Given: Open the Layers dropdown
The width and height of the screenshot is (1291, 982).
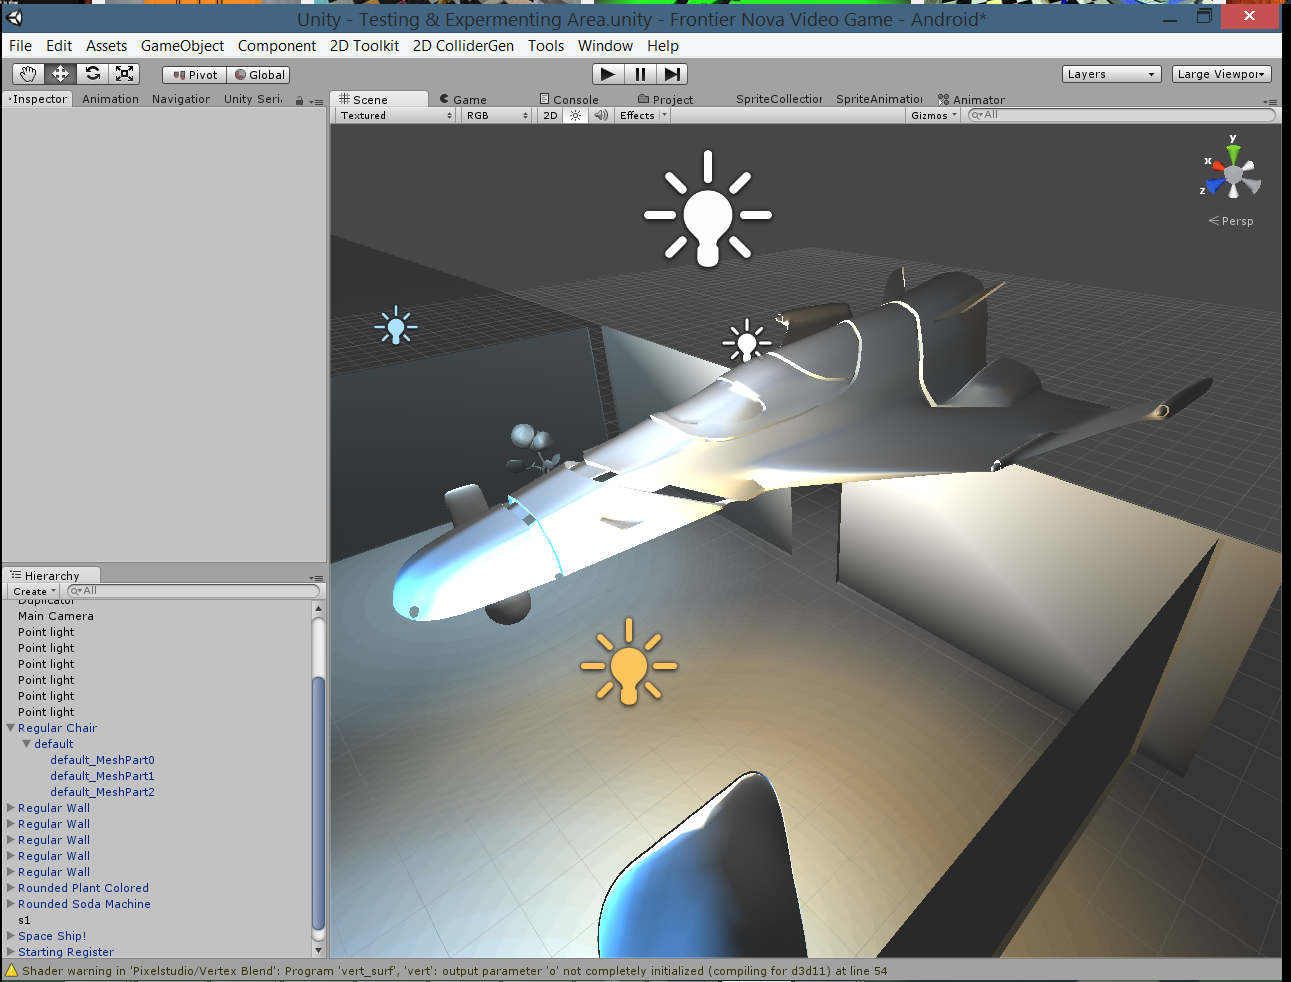Looking at the screenshot, I should [1111, 74].
